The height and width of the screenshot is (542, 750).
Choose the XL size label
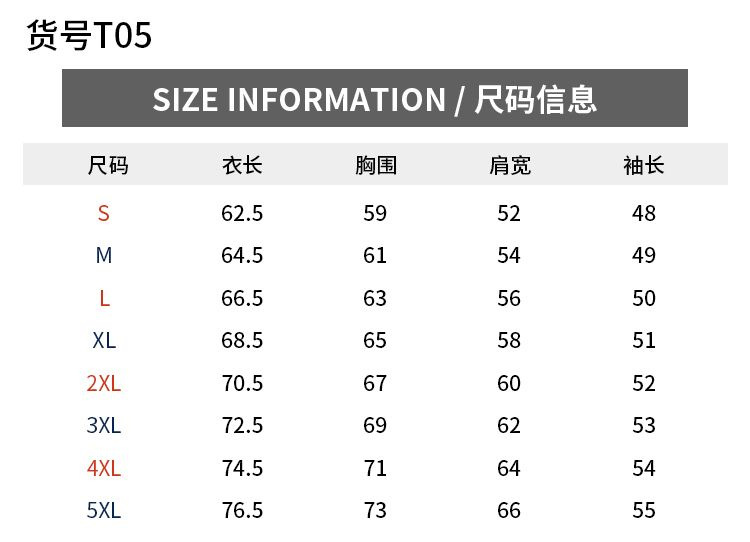(x=104, y=341)
